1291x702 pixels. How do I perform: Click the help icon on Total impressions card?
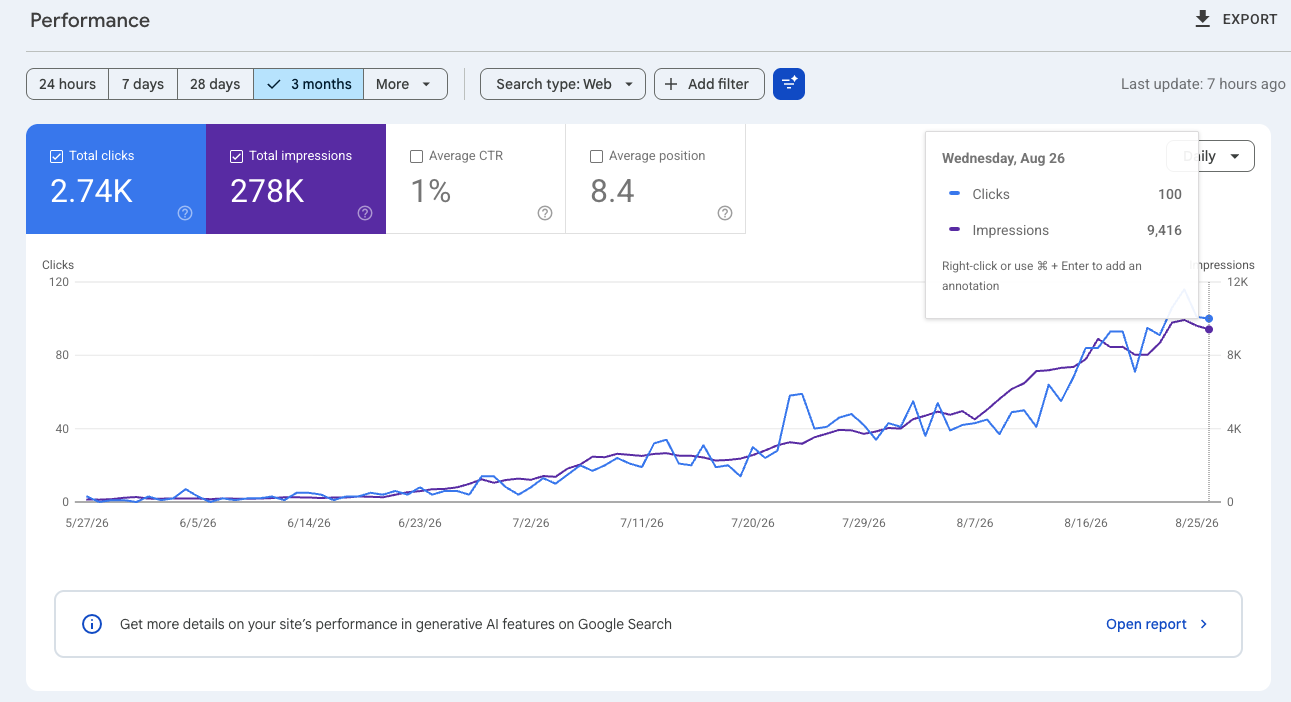coord(365,213)
